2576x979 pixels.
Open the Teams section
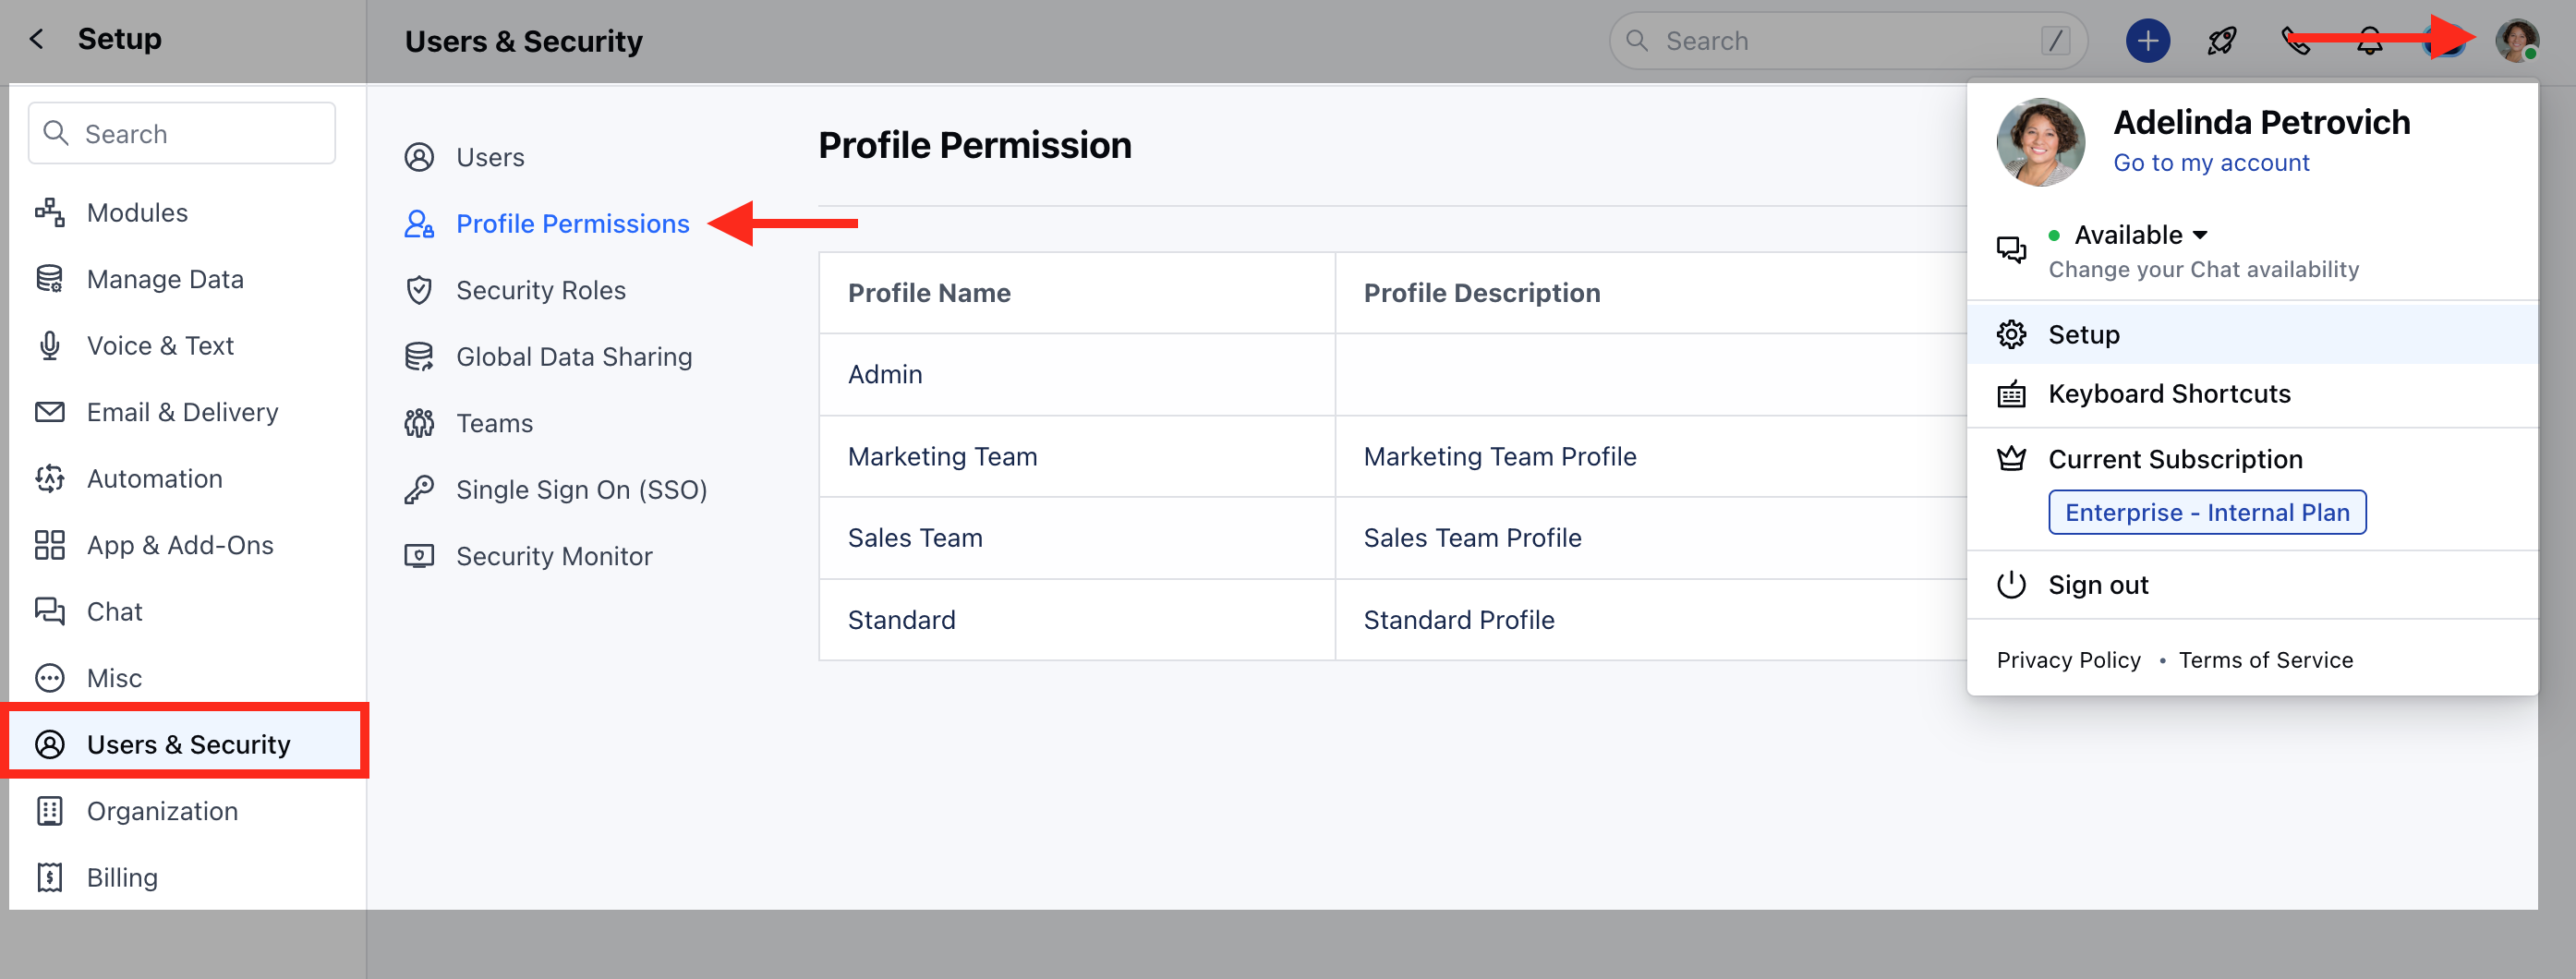point(494,422)
